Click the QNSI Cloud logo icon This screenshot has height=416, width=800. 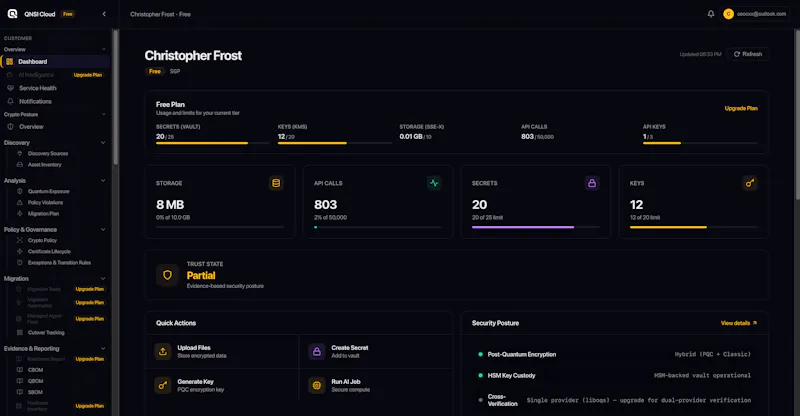pos(12,14)
